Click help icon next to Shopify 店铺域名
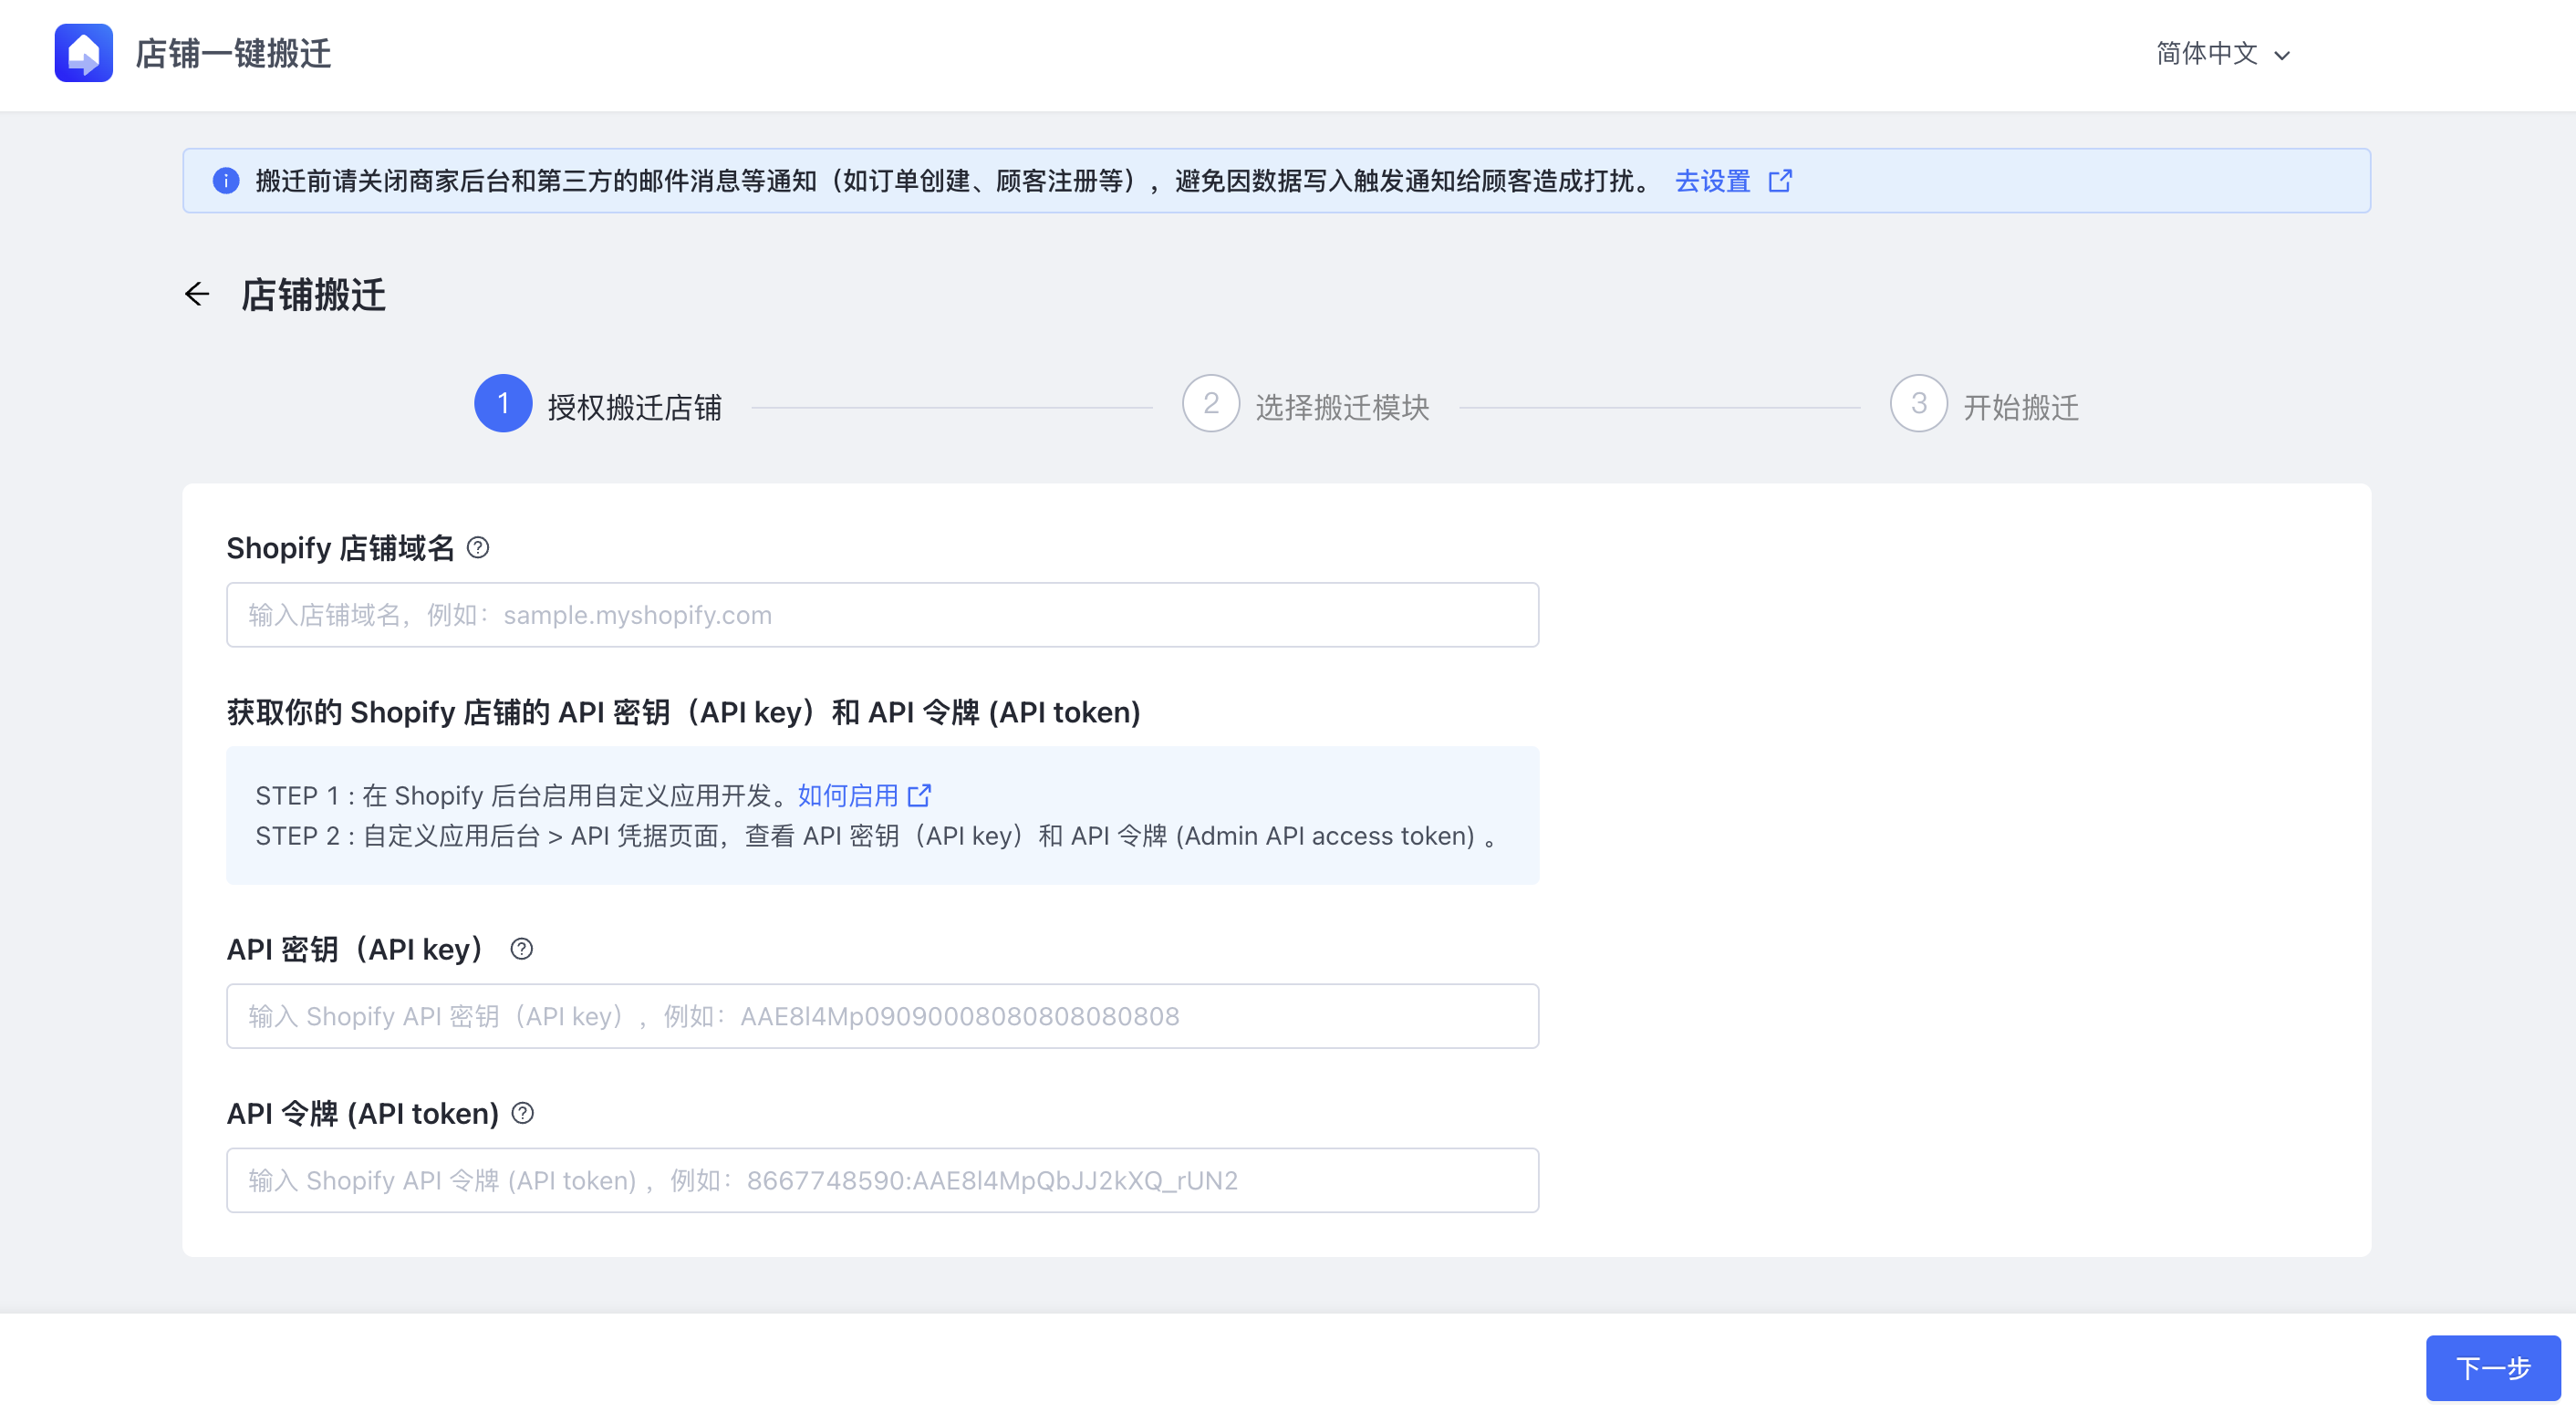 coord(478,548)
